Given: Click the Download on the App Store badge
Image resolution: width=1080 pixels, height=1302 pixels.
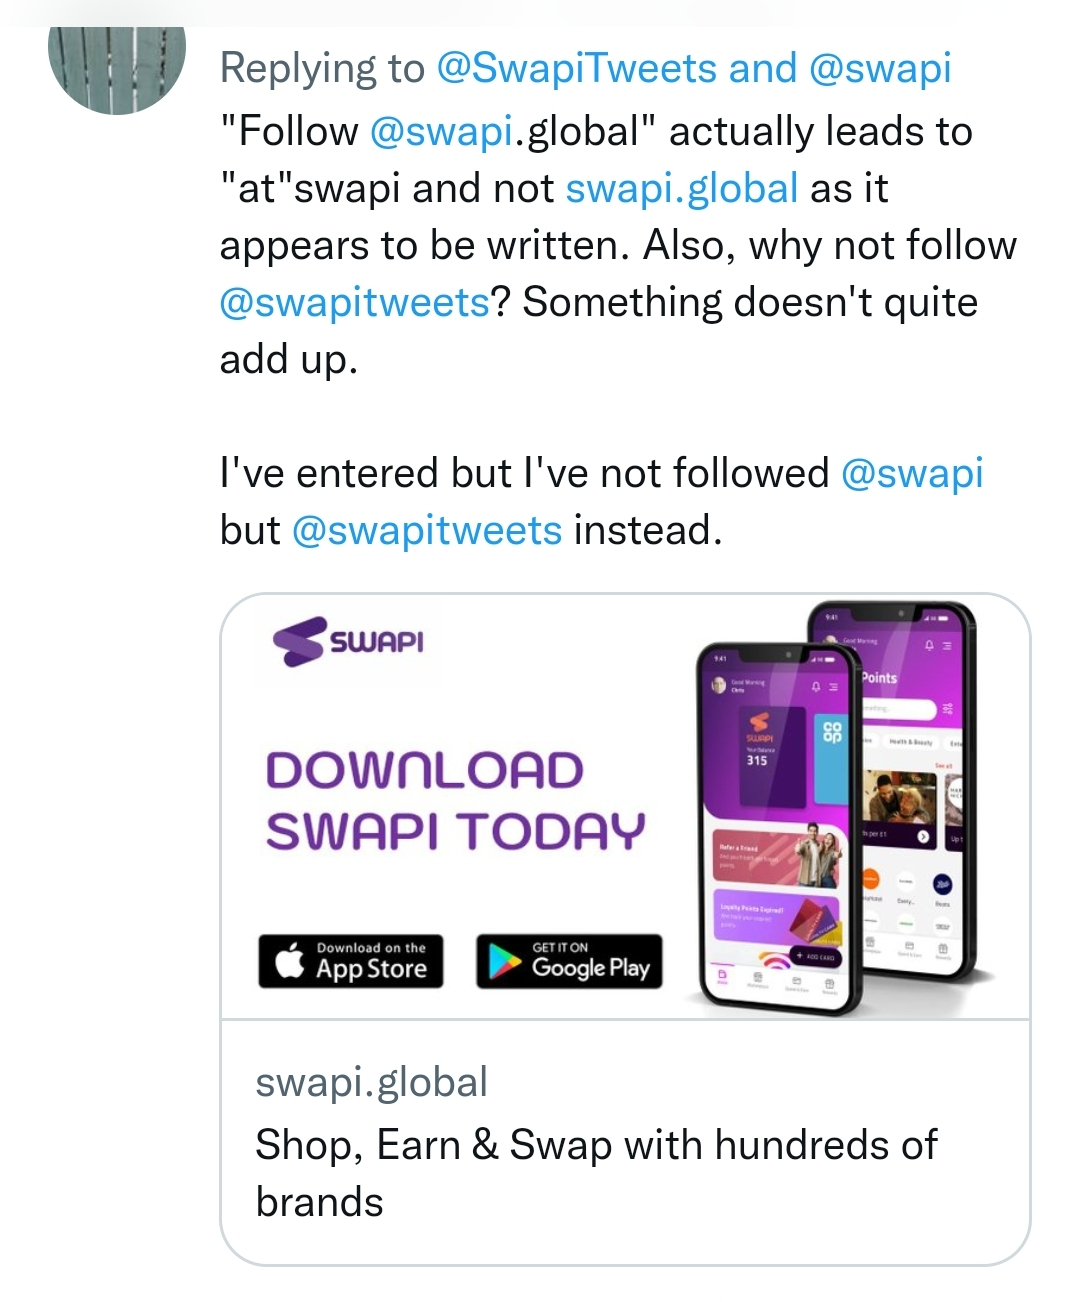Looking at the screenshot, I should point(351,961).
